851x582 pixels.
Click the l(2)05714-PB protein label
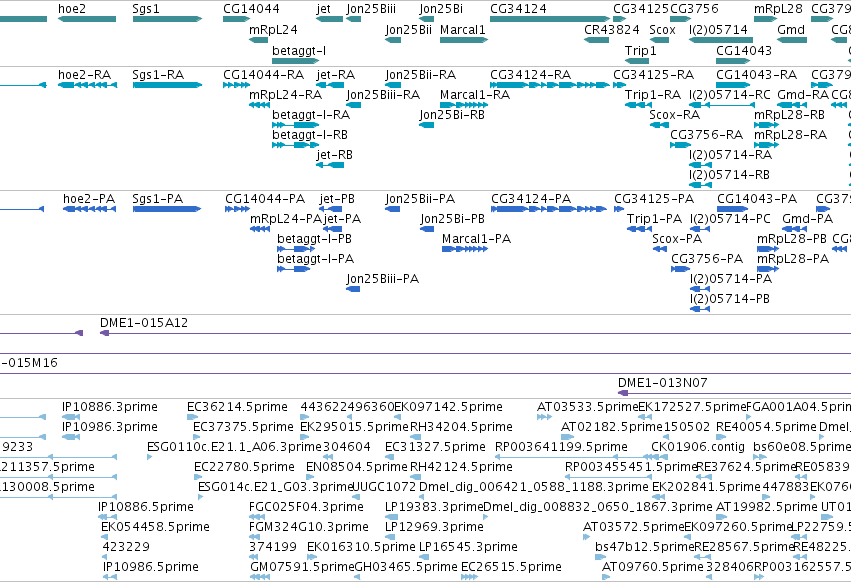(x=729, y=299)
